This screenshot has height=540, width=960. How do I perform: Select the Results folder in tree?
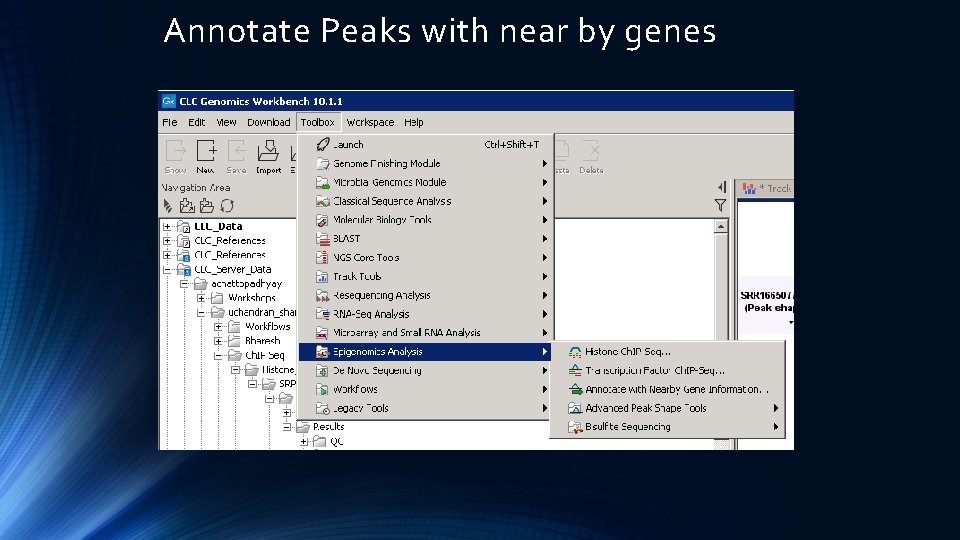(x=329, y=427)
